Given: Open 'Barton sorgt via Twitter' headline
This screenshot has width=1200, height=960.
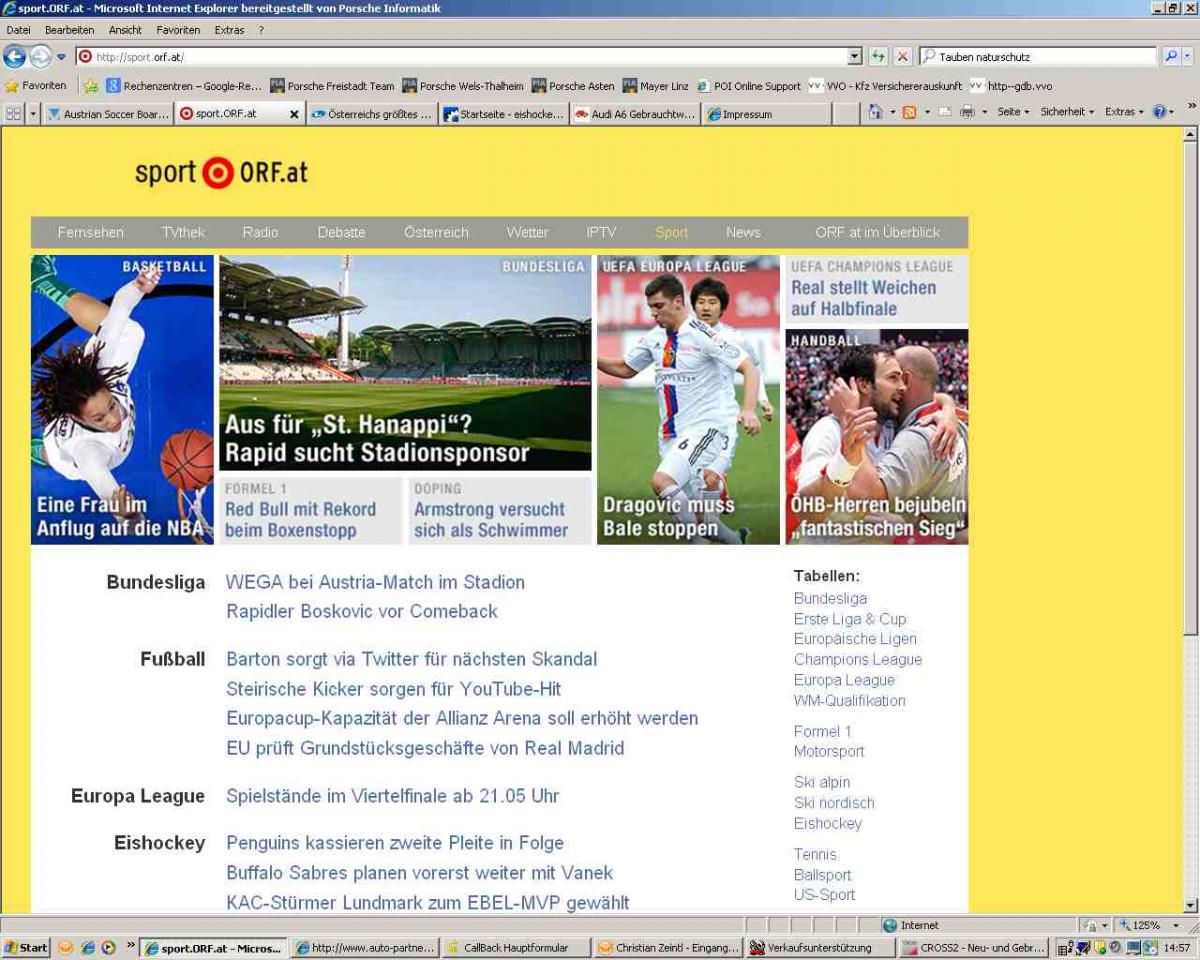Looking at the screenshot, I should coord(411,659).
